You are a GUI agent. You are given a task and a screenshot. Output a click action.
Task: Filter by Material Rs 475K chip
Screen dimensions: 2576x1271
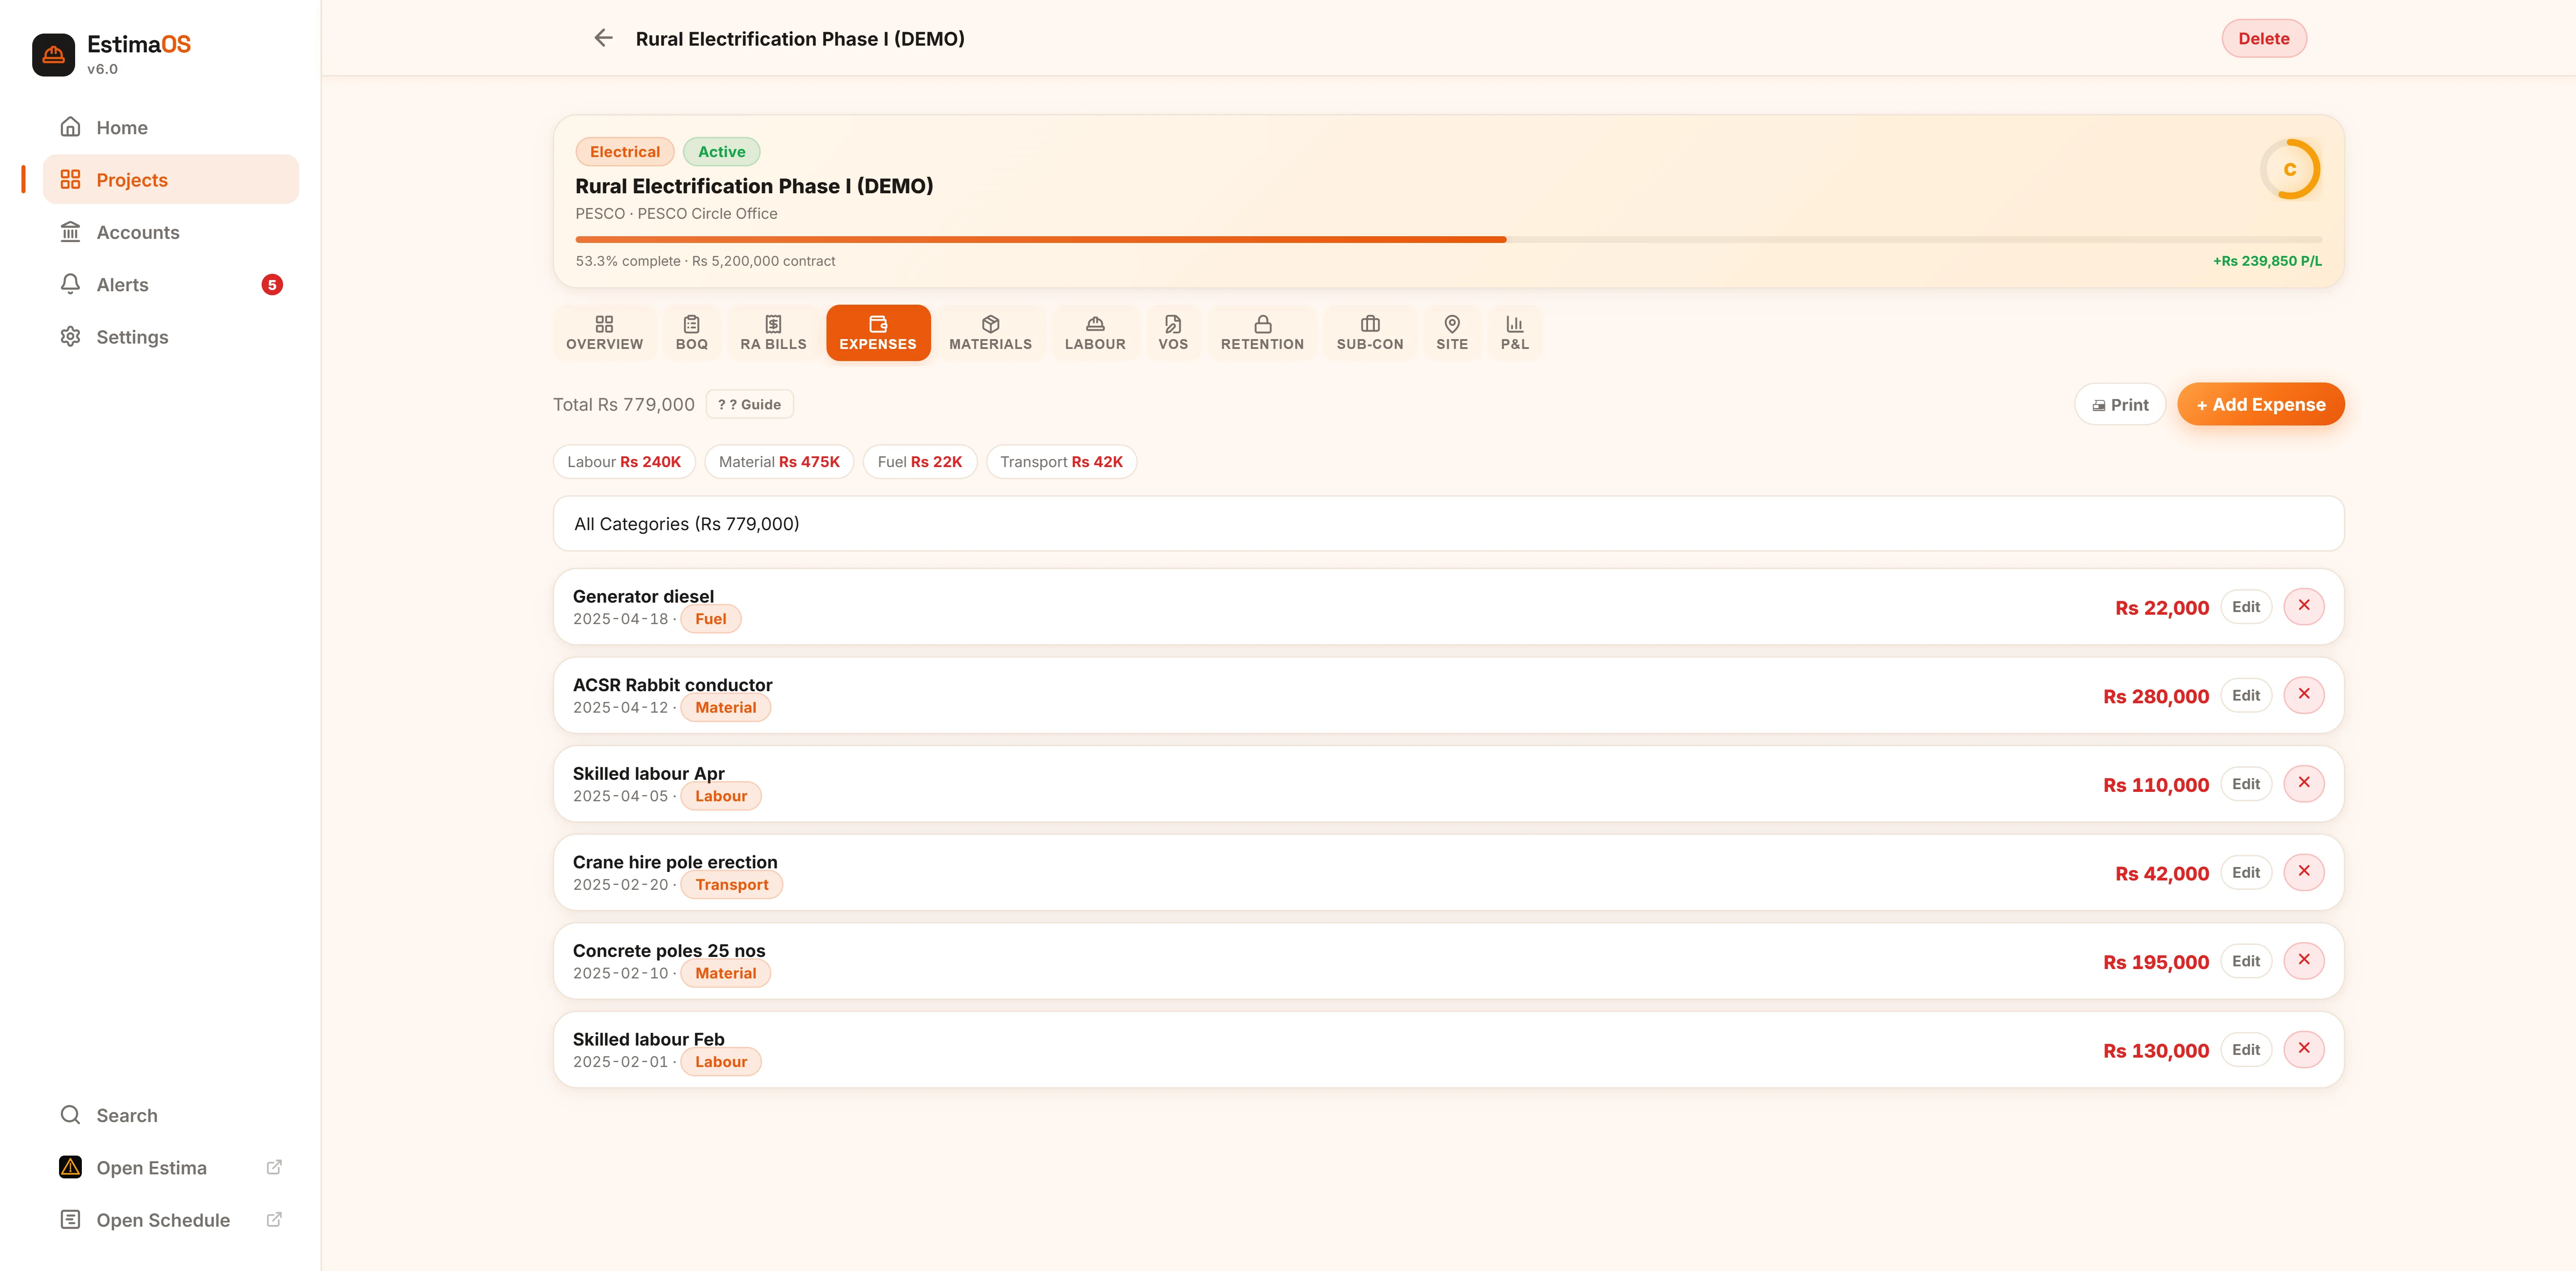click(x=779, y=462)
